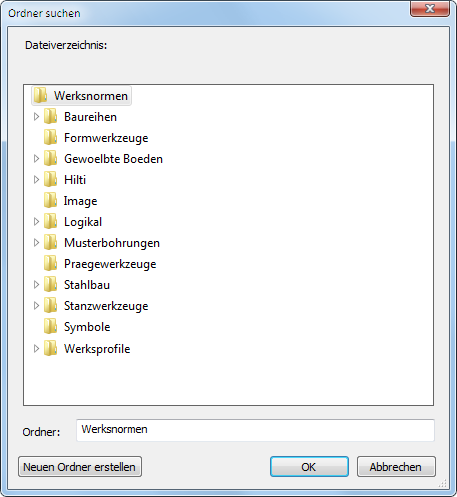The height and width of the screenshot is (497, 457).
Task: Select the Werksnormen label in the tree
Action: coord(91,96)
